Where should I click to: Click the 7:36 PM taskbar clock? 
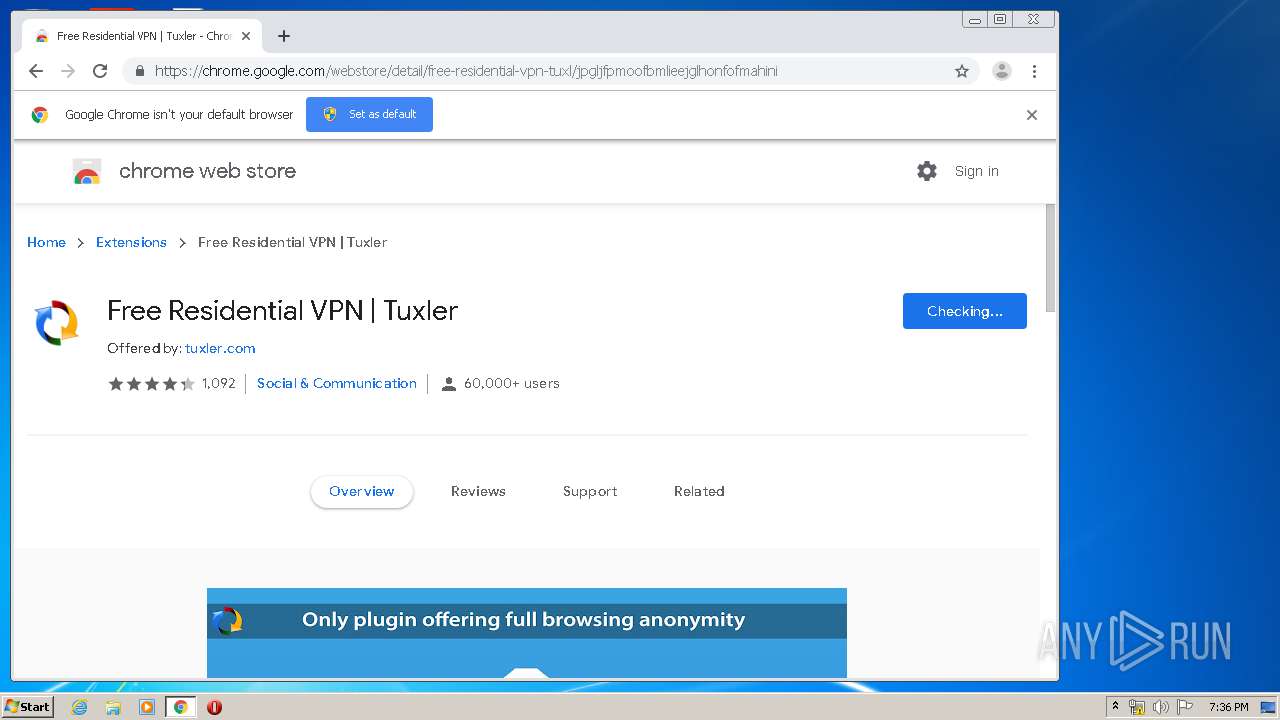click(x=1228, y=707)
